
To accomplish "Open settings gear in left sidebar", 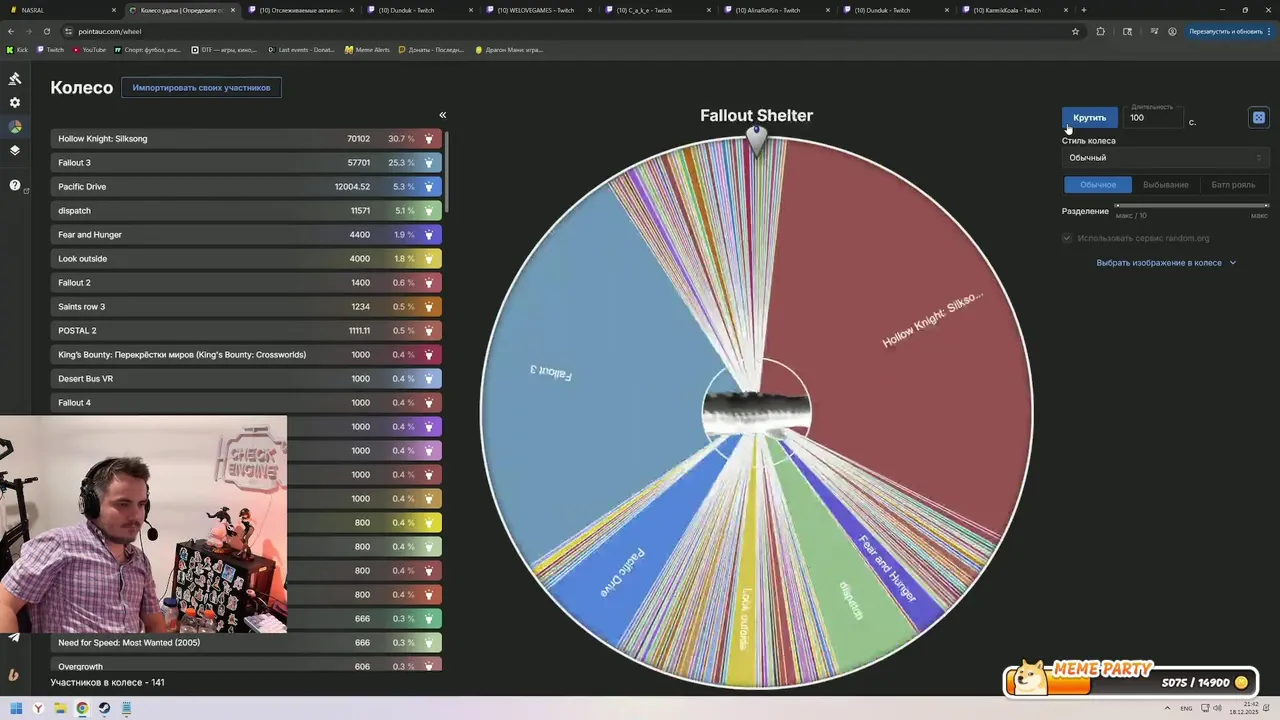I will 15,102.
